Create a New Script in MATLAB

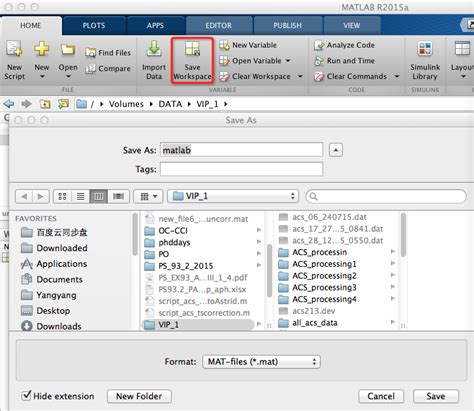pos(14,60)
